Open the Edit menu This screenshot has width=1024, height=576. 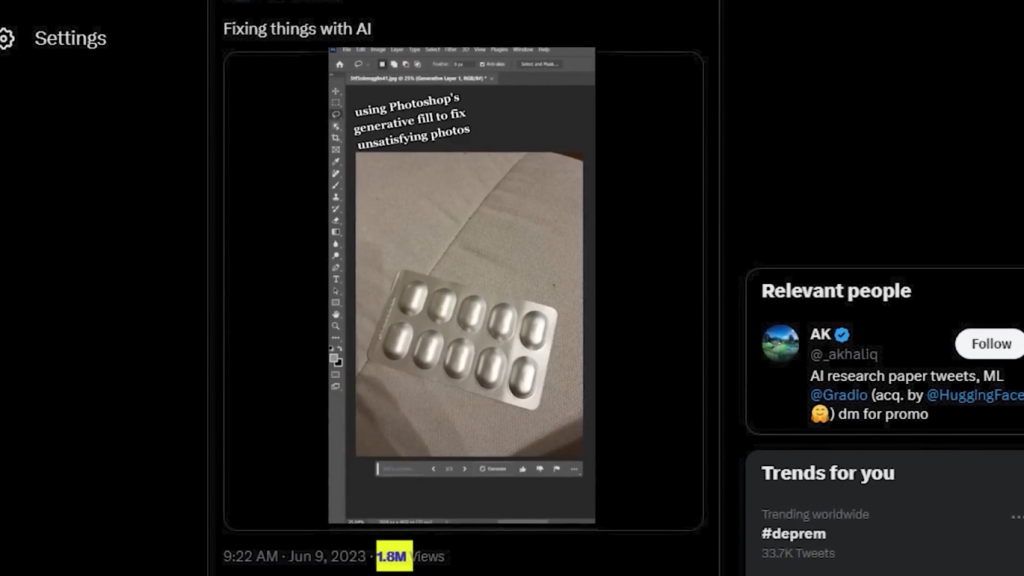coord(360,50)
